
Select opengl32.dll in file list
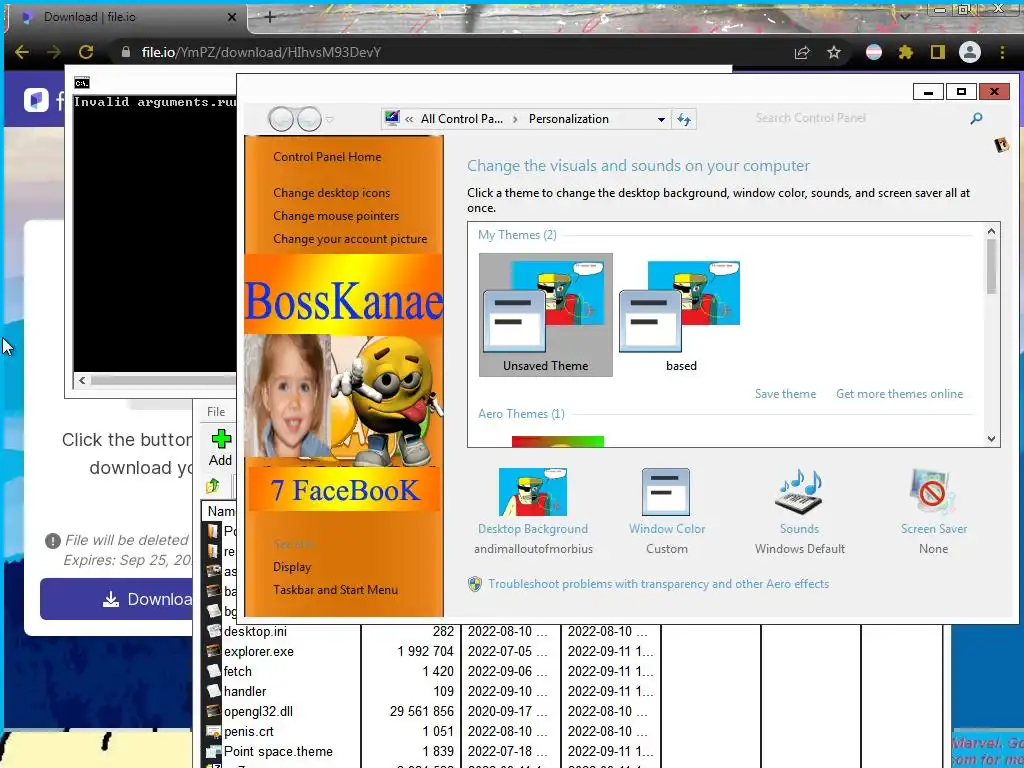259,711
